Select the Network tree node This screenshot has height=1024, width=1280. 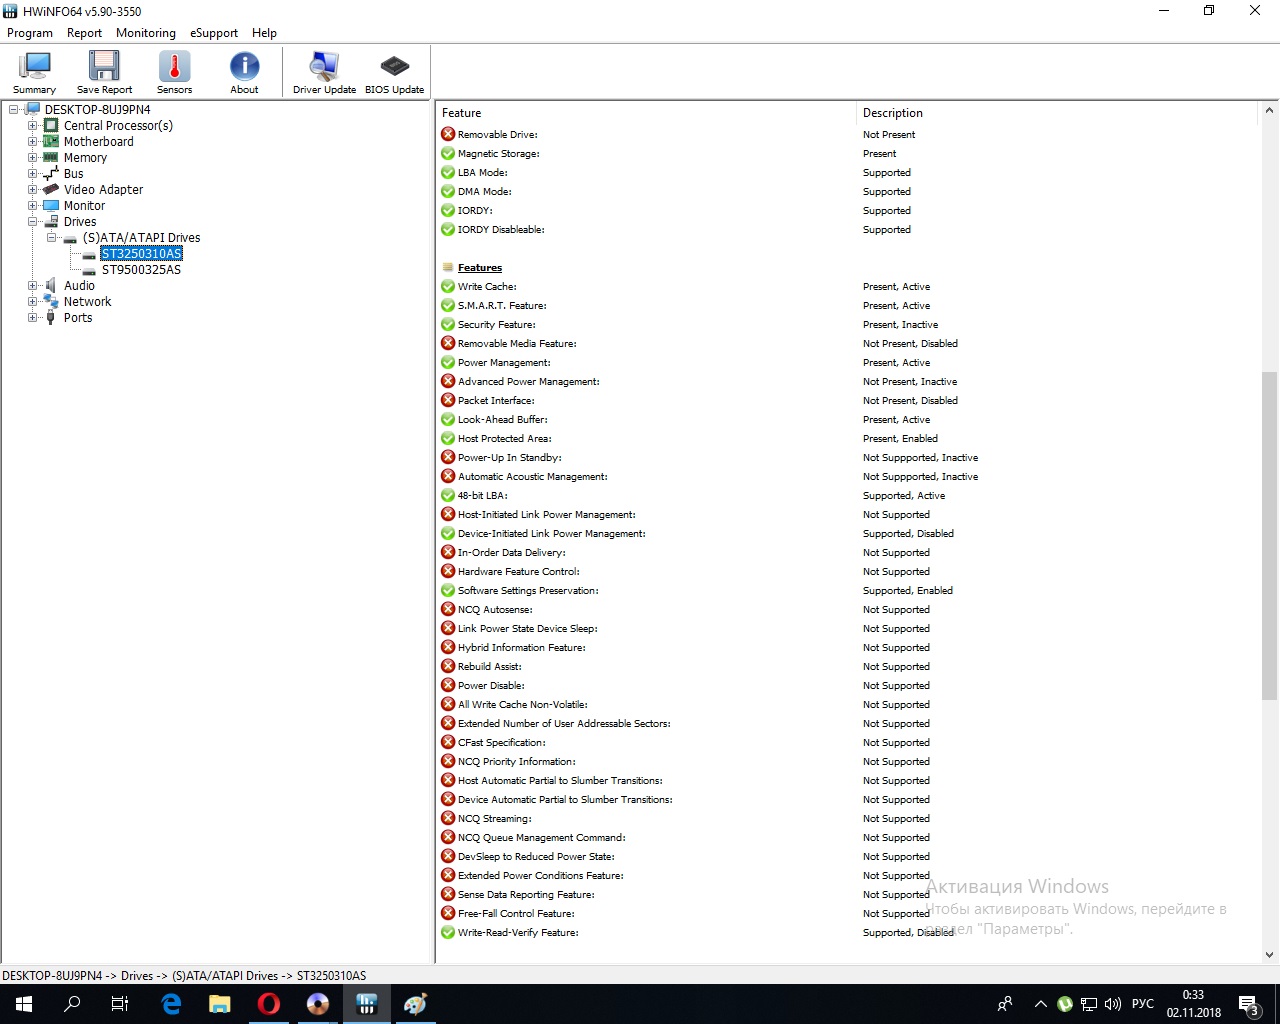pos(87,302)
